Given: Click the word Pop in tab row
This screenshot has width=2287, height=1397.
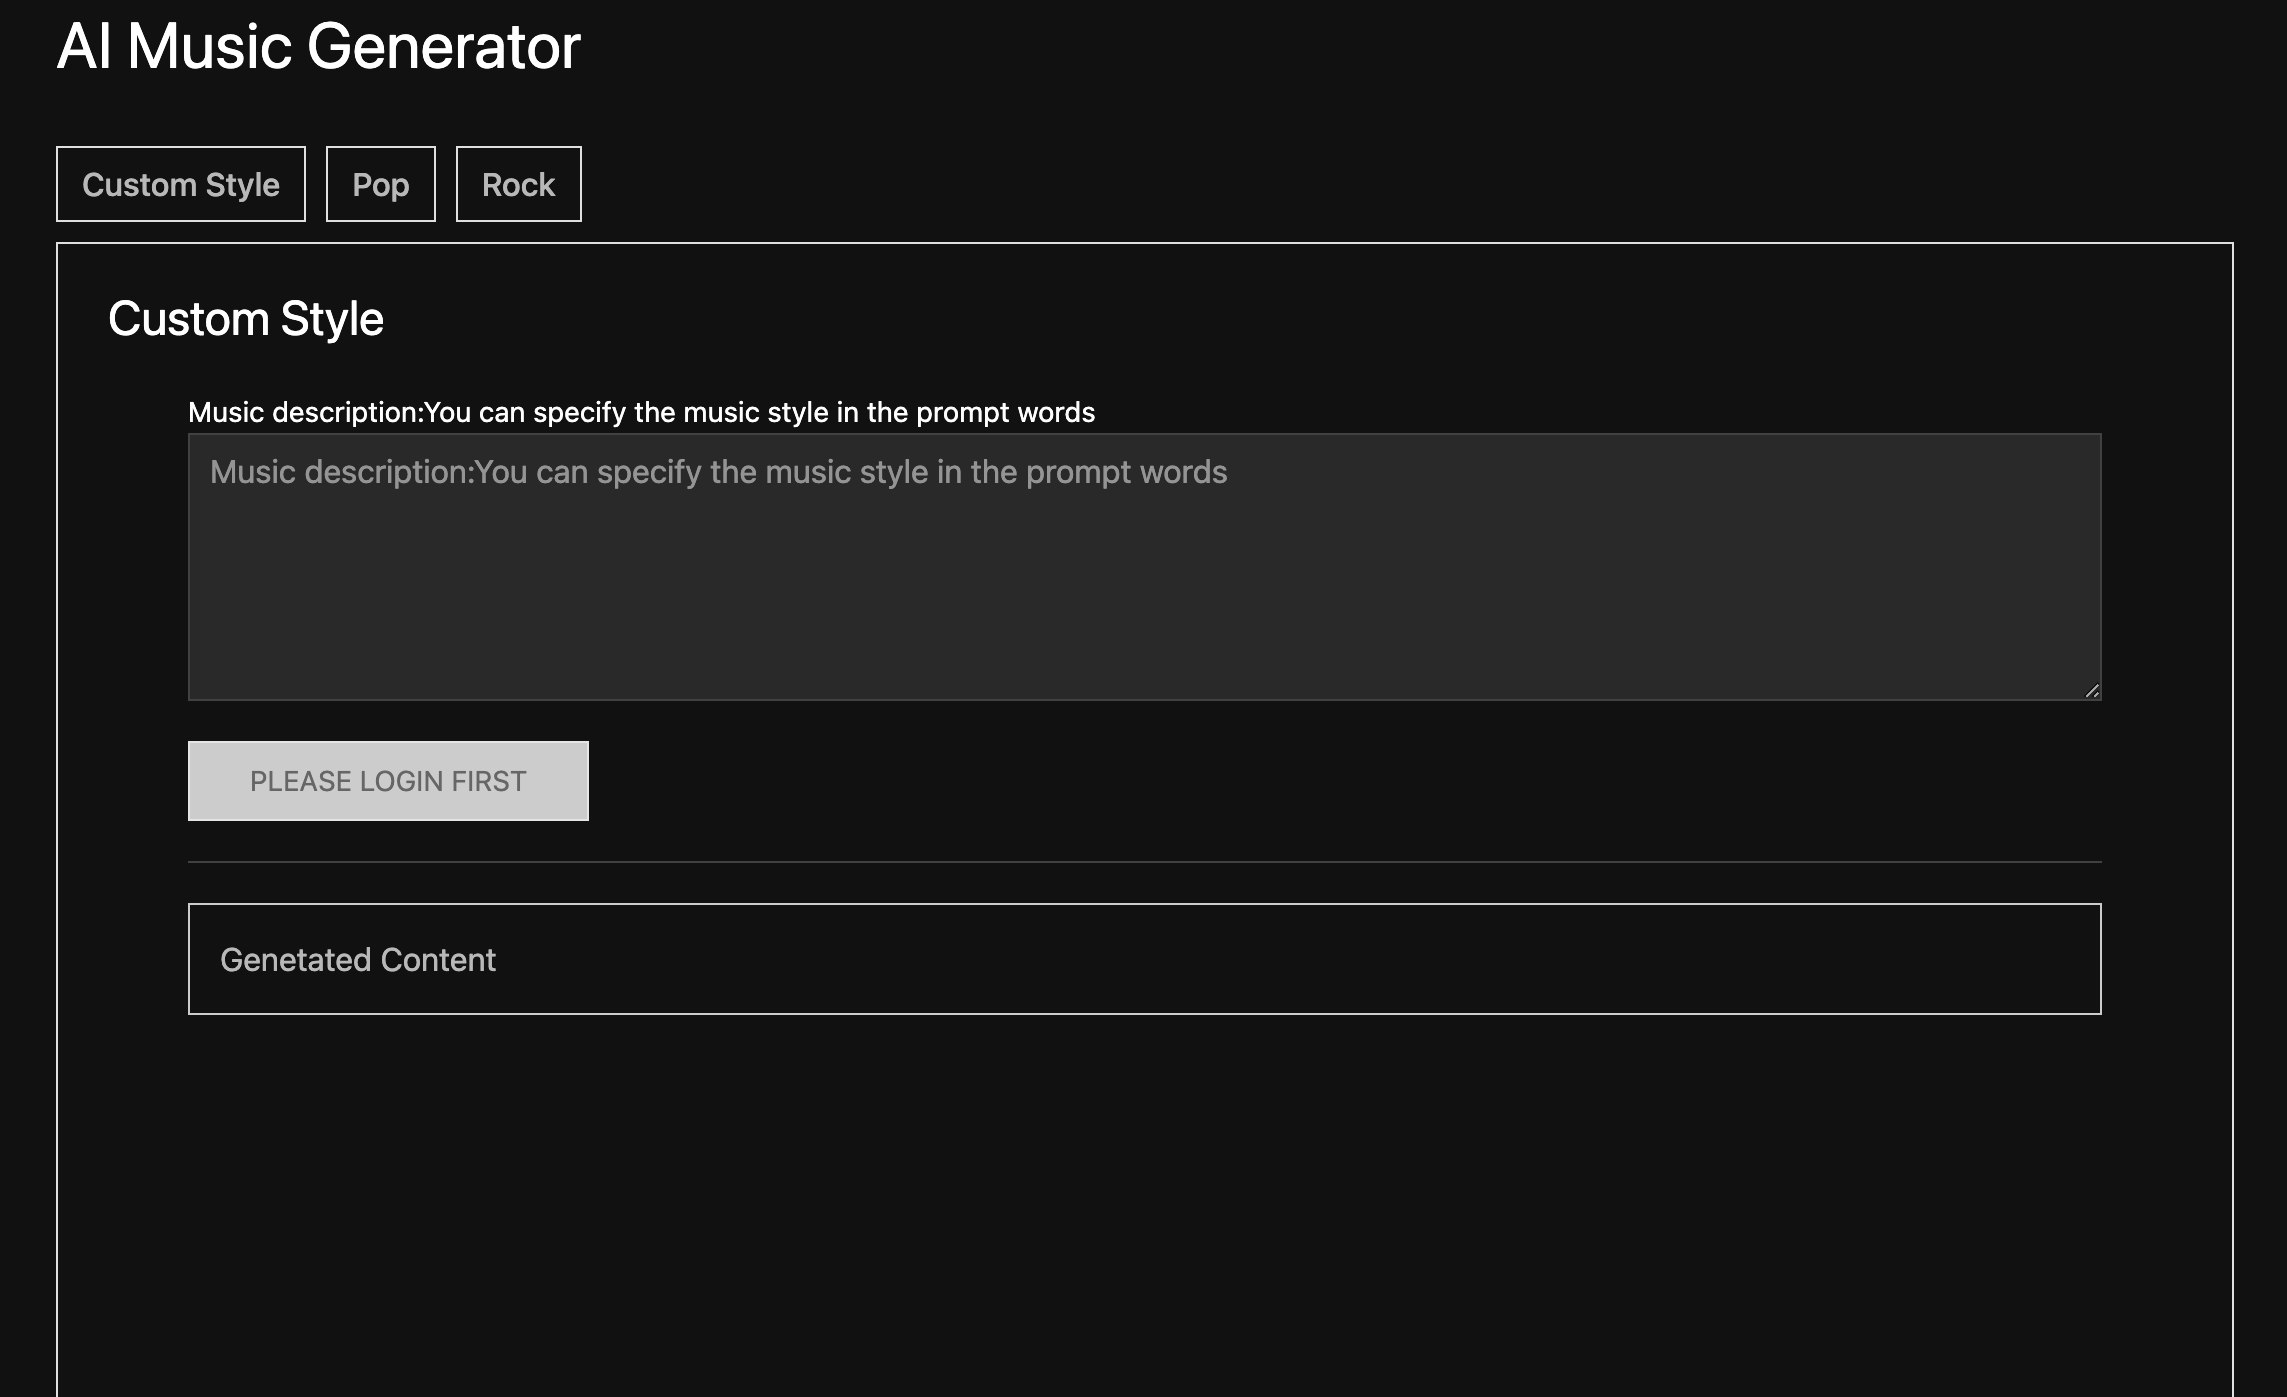Looking at the screenshot, I should pyautogui.click(x=380, y=185).
